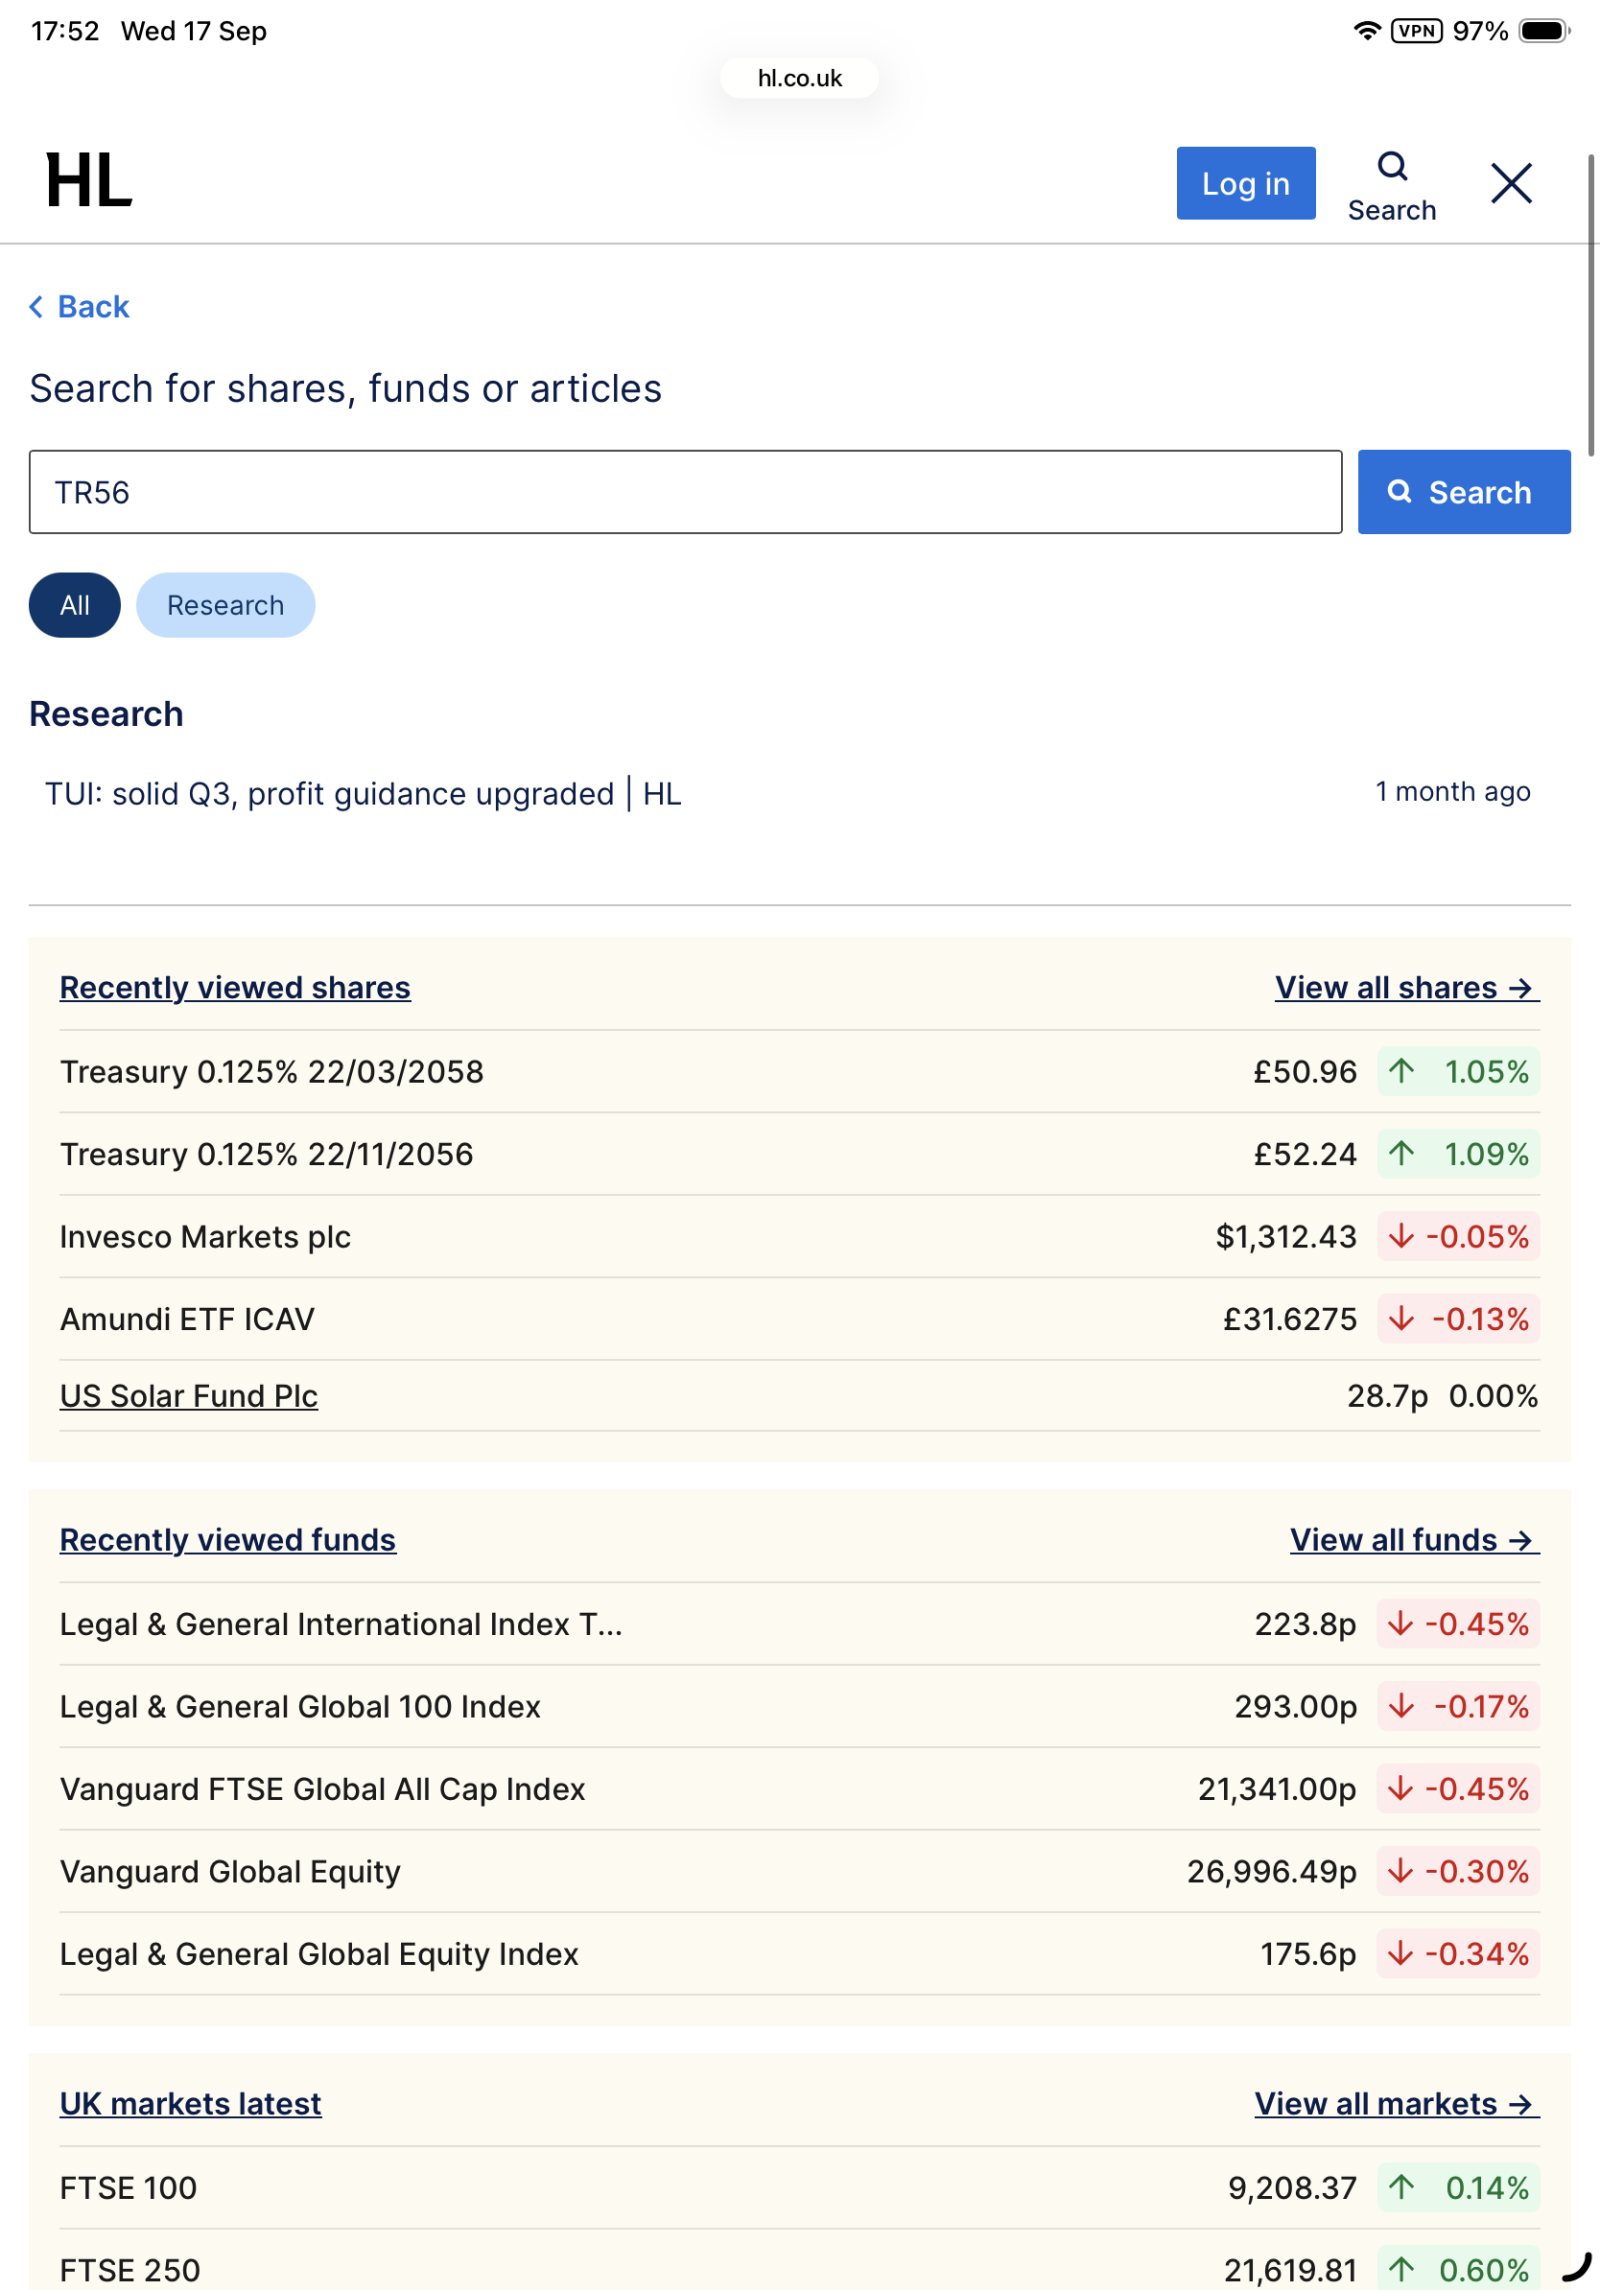Open Vanguard FTSE Global All Cap Index
Screen dimensions: 1600x2290
(x=322, y=1789)
